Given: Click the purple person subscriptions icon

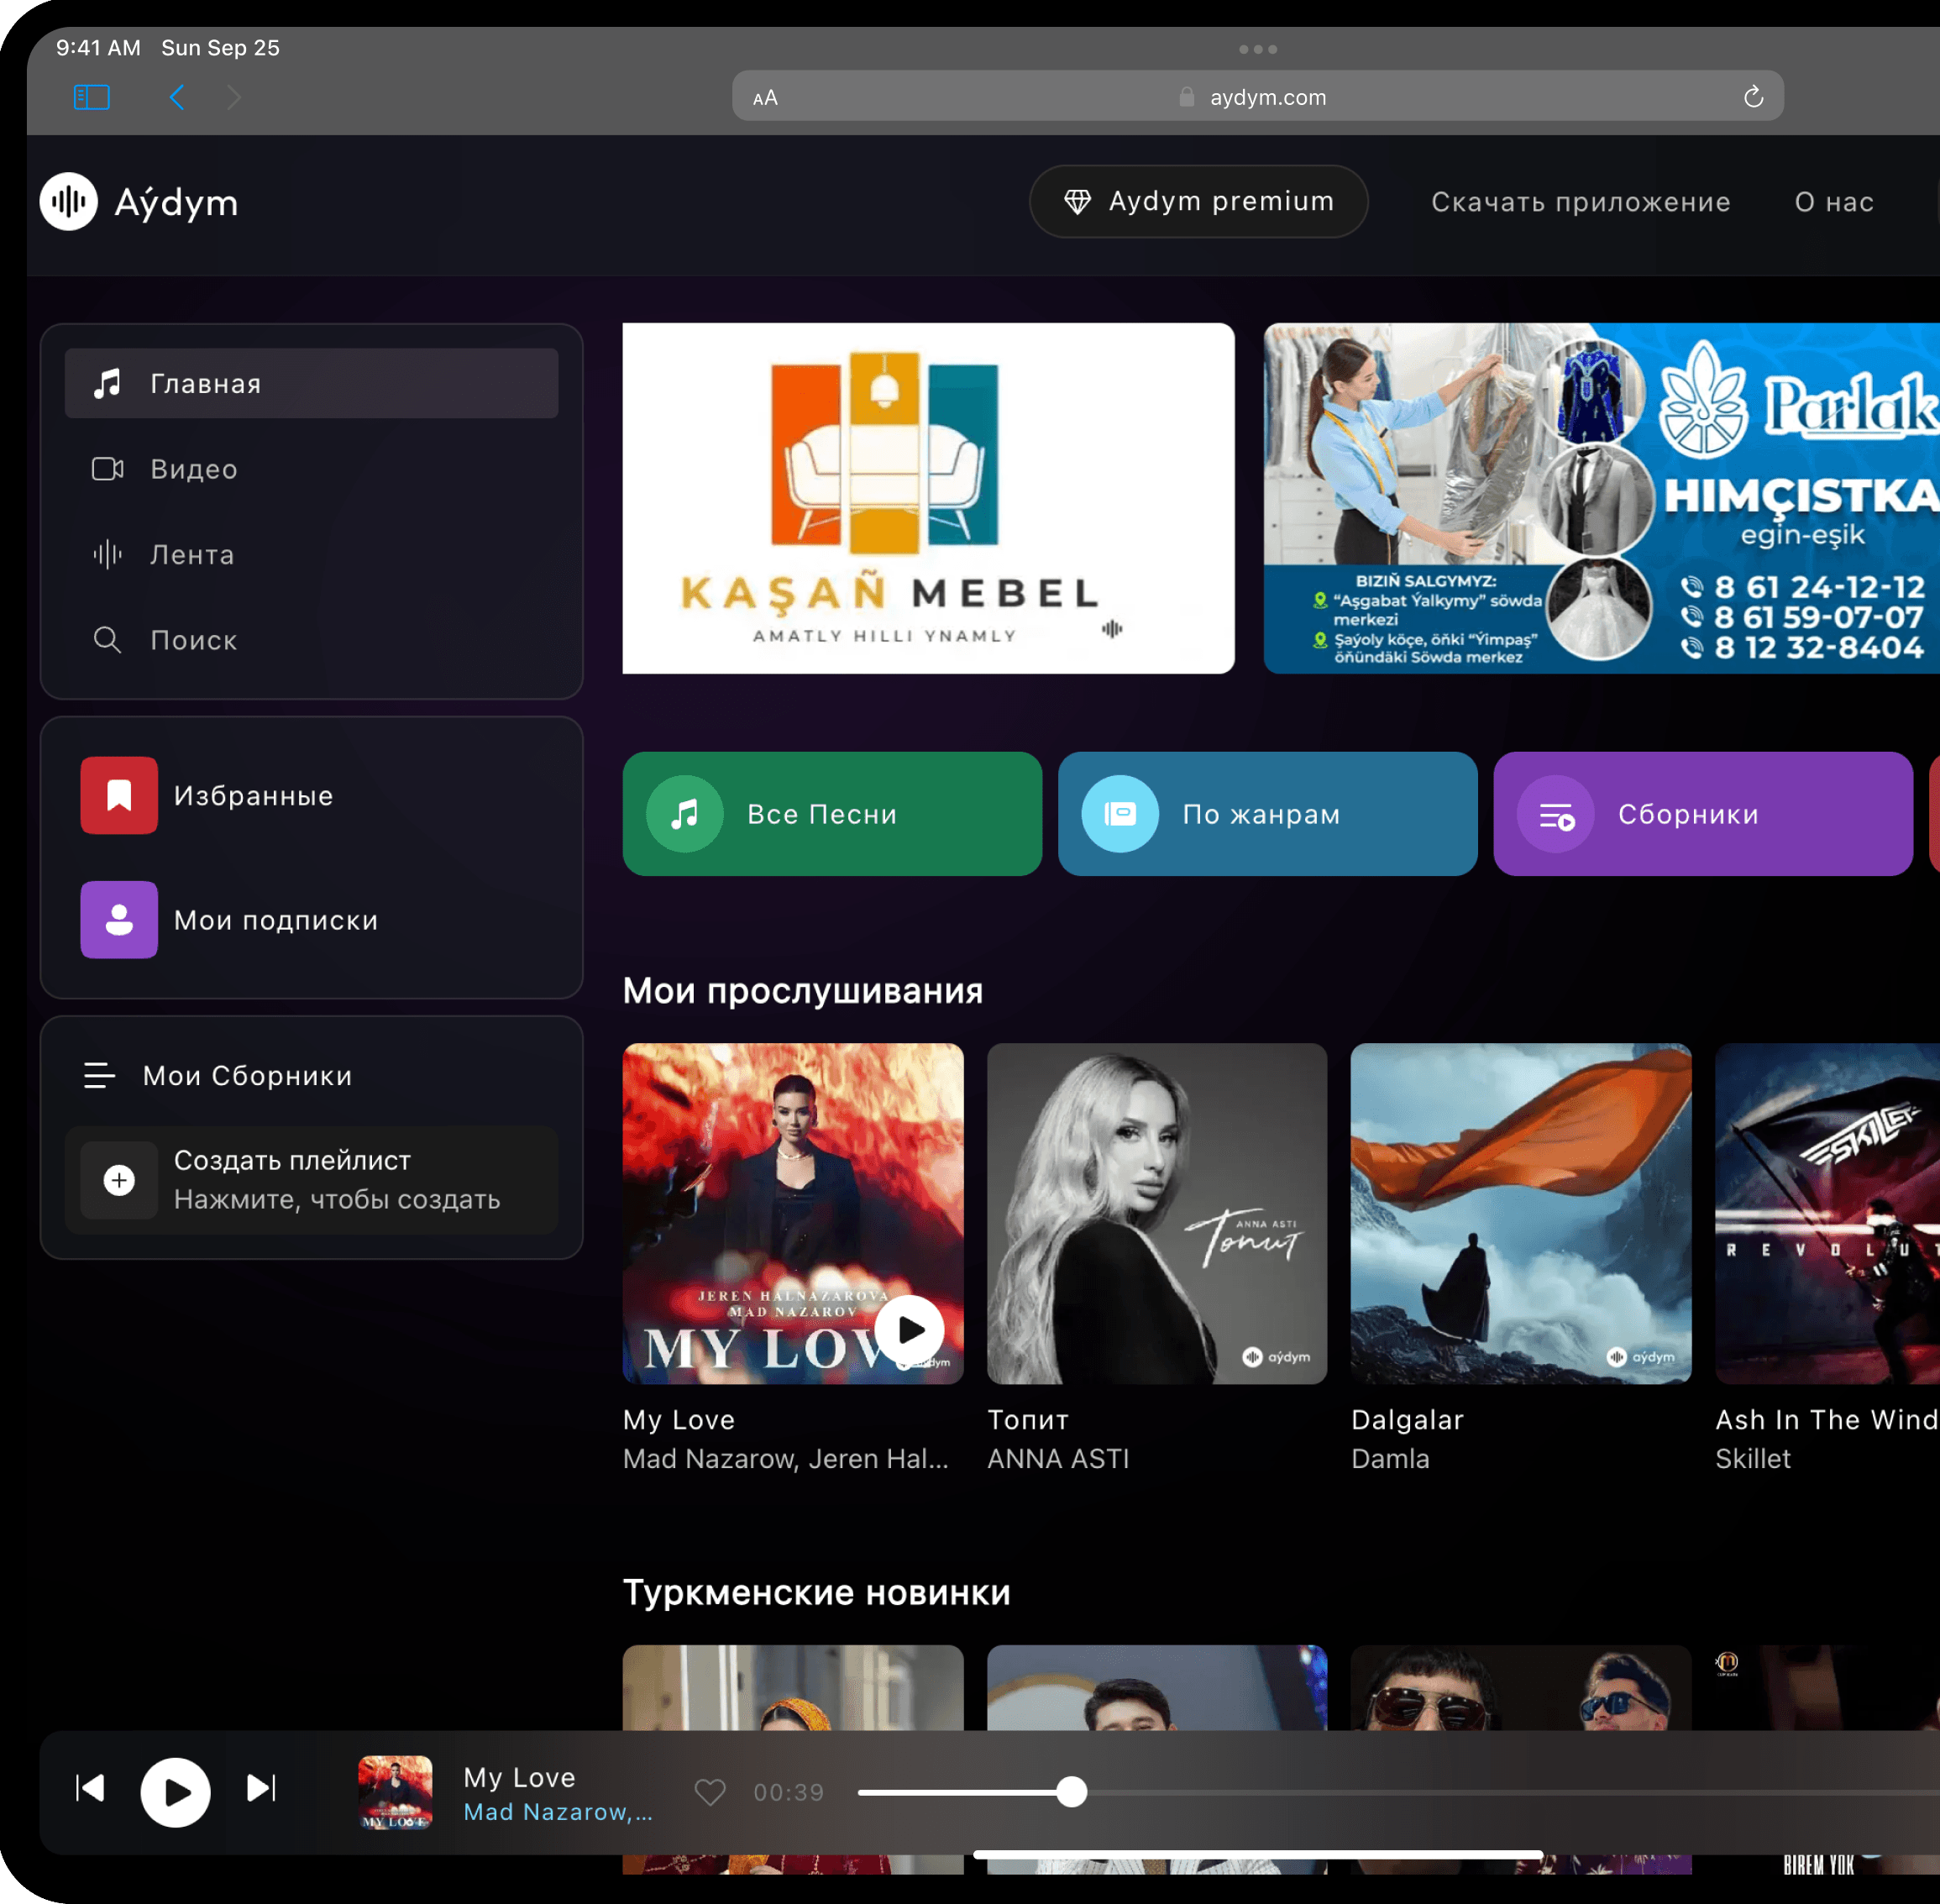Looking at the screenshot, I should point(119,920).
